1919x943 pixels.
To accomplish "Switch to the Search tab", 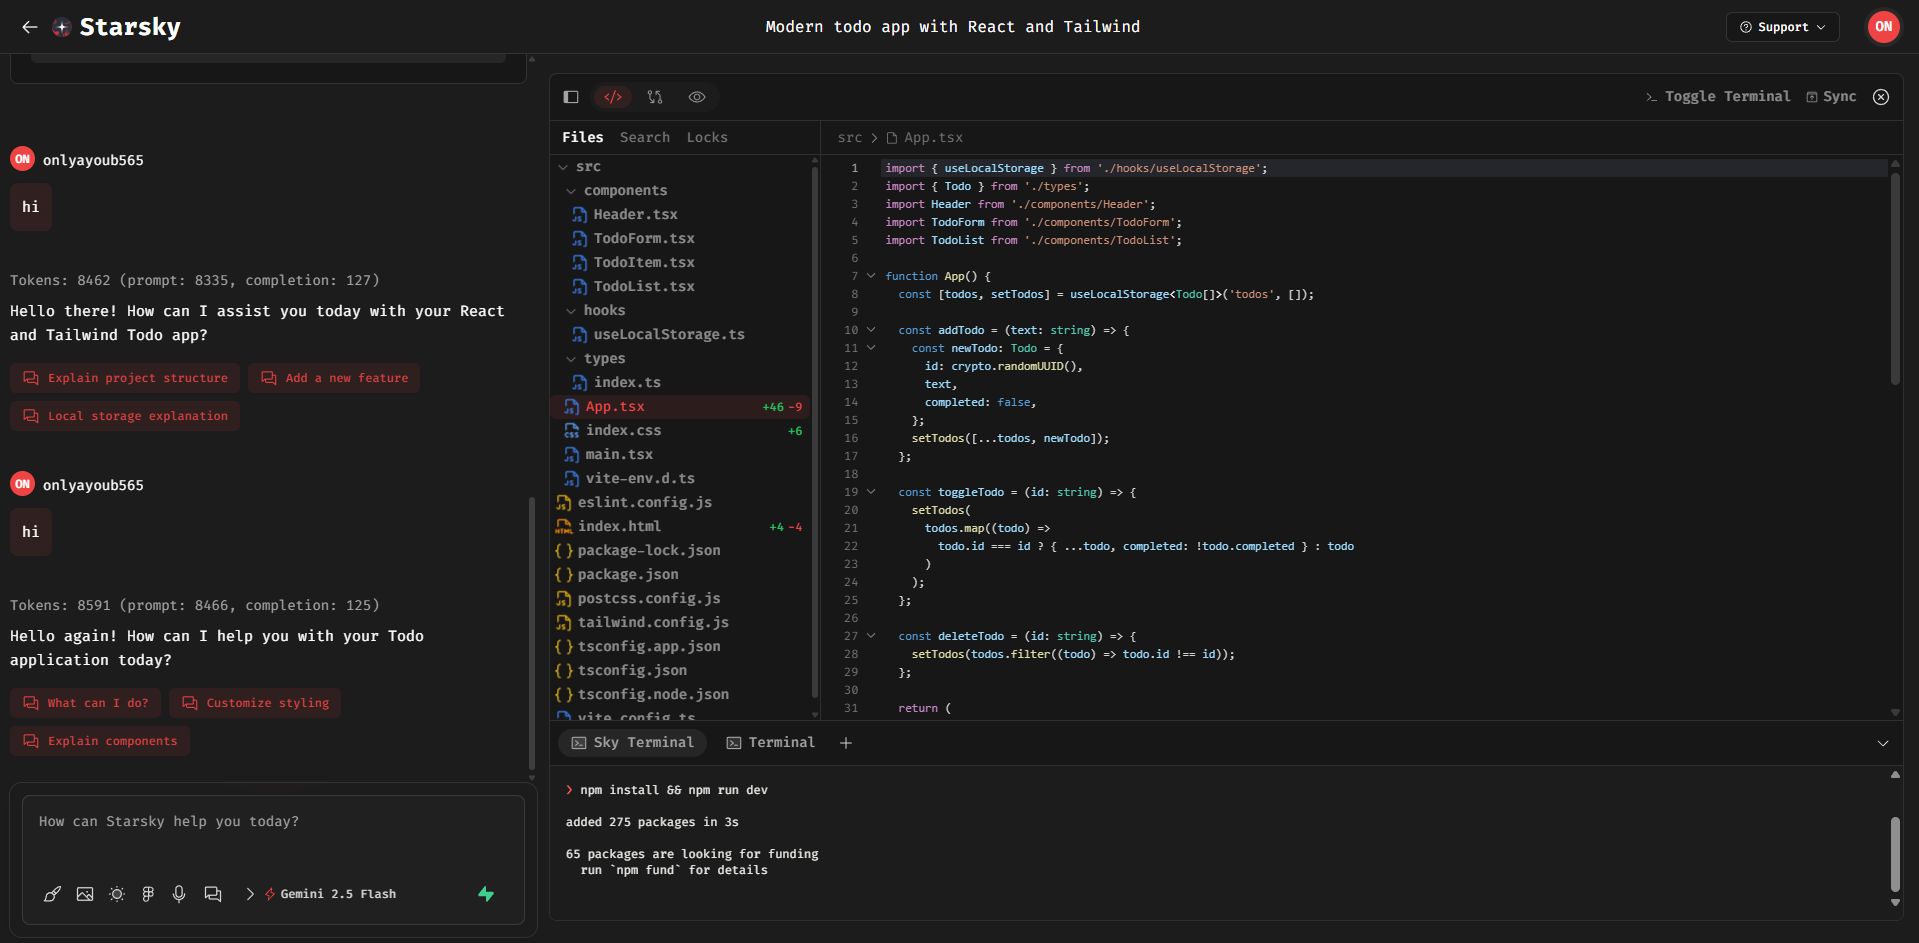I will (x=644, y=138).
